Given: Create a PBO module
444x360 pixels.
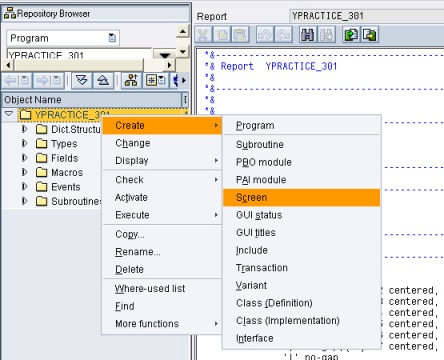Looking at the screenshot, I should (301, 162).
